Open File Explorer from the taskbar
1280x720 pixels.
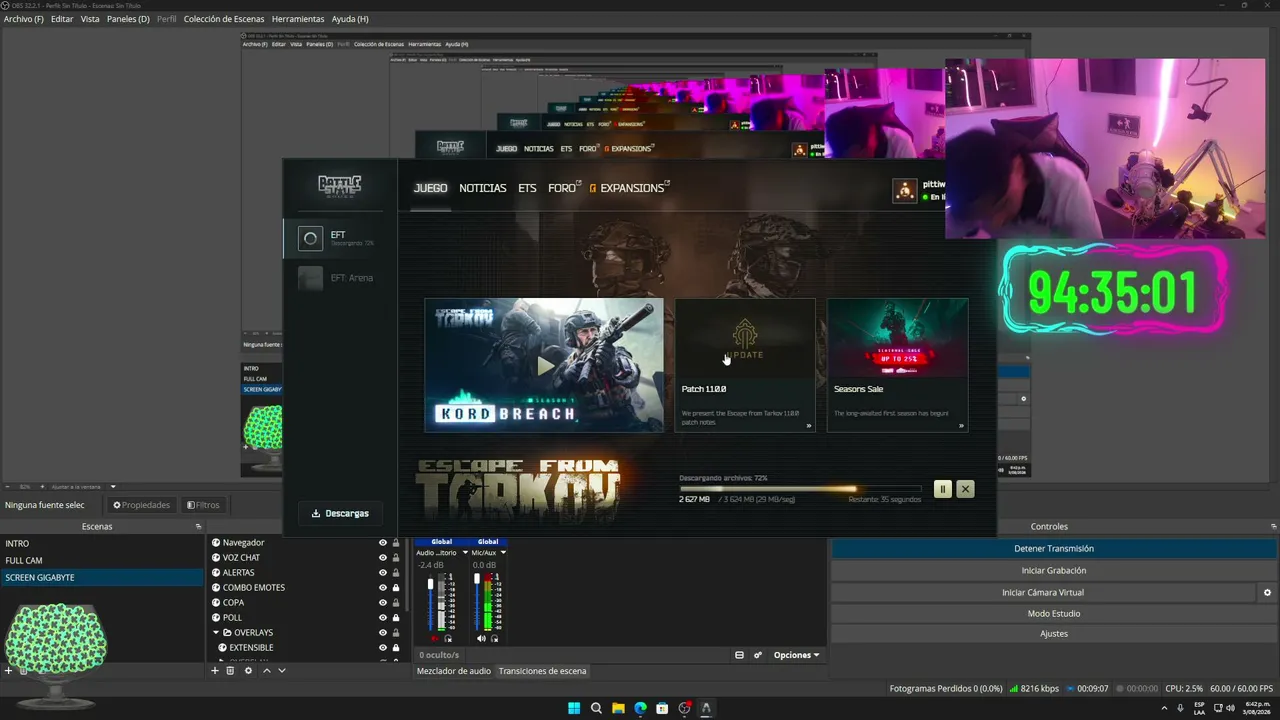[x=618, y=708]
